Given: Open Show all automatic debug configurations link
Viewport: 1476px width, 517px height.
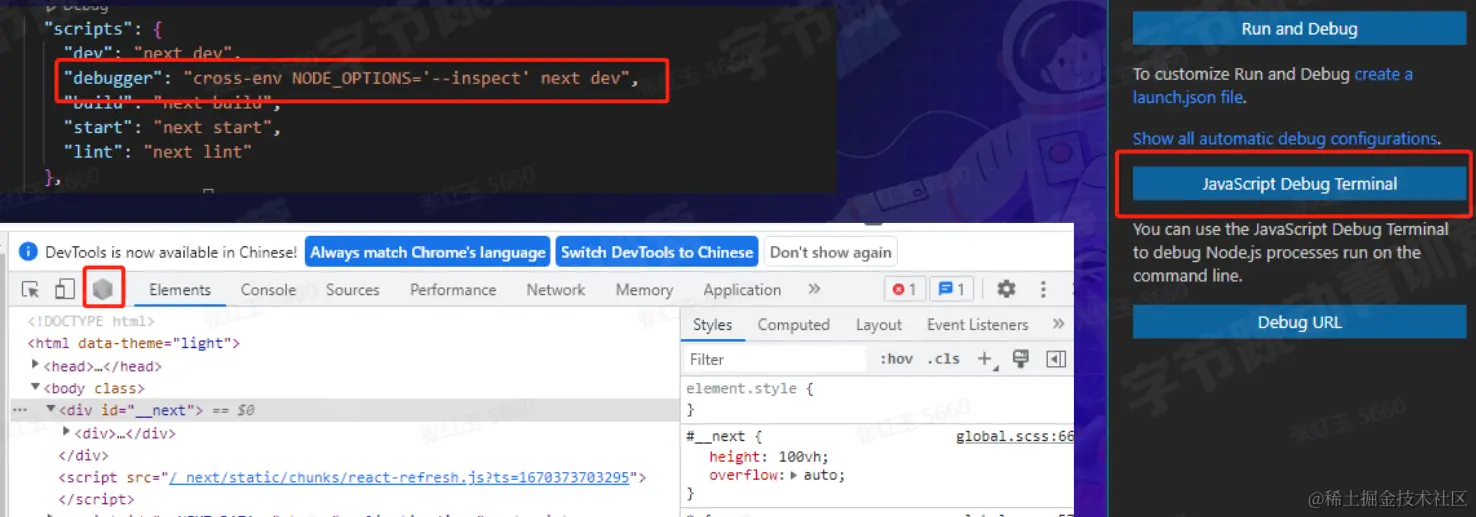Looking at the screenshot, I should (1285, 139).
